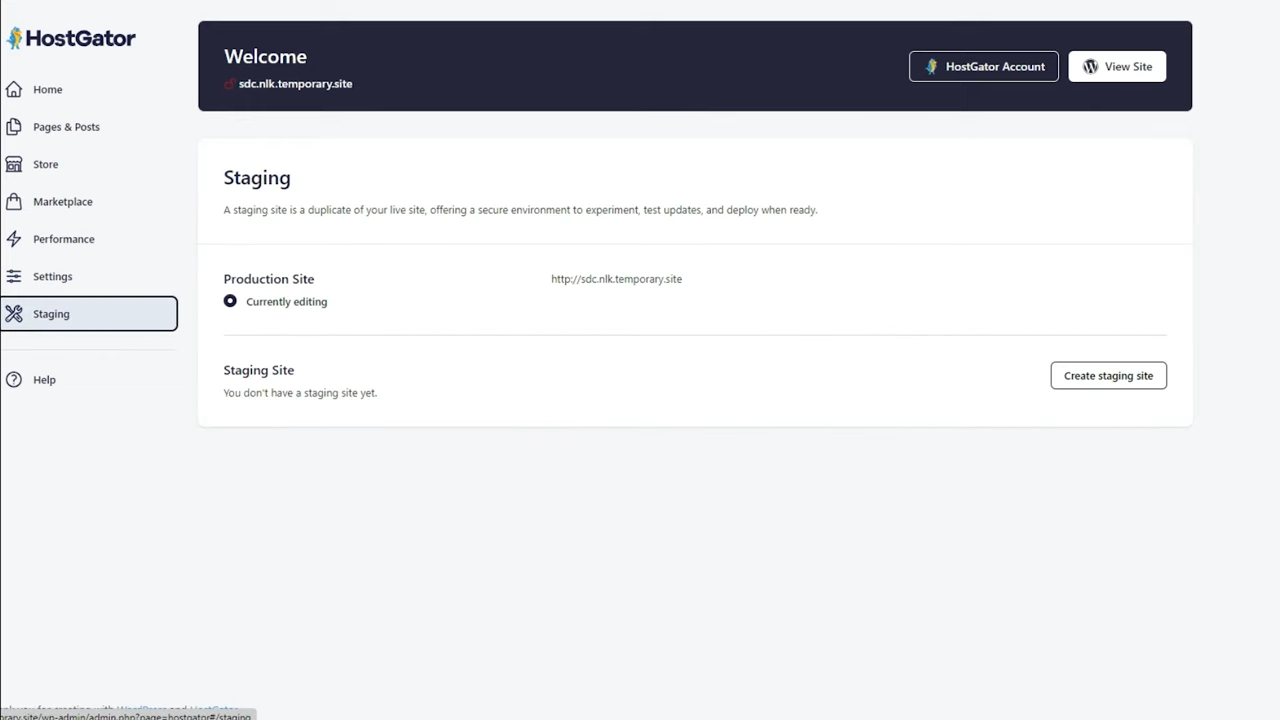Select Staging menu item
Screen dimensions: 1280x720
(89, 314)
